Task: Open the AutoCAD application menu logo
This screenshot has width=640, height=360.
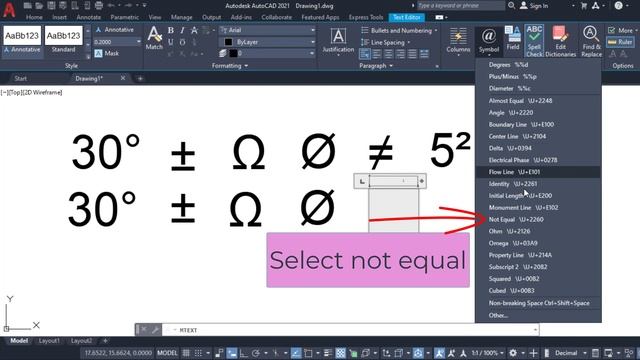Action: pyautogui.click(x=9, y=9)
